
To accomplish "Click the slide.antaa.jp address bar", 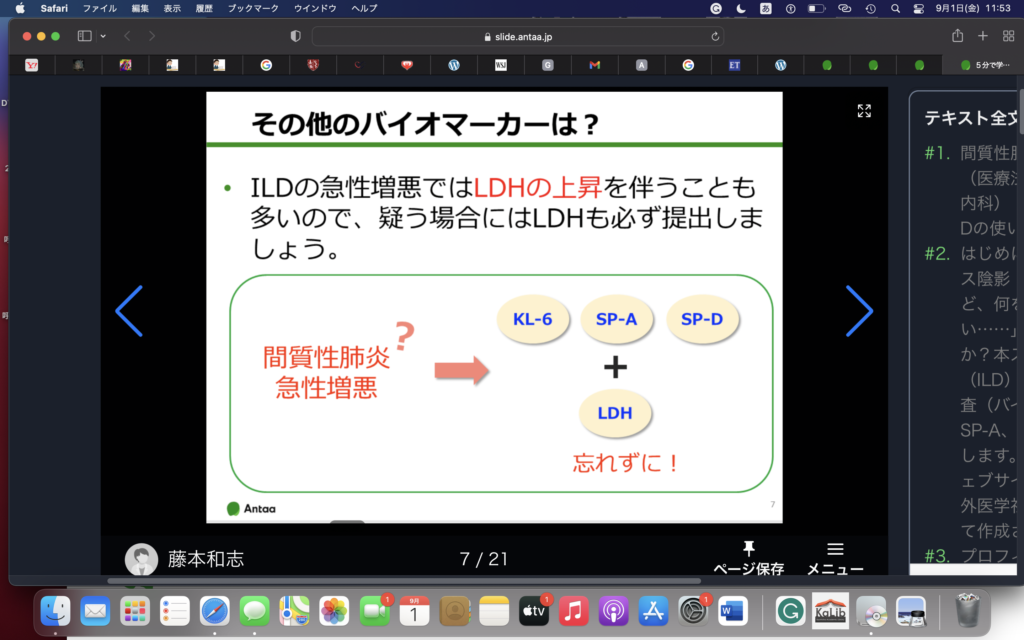I will click(x=517, y=36).
